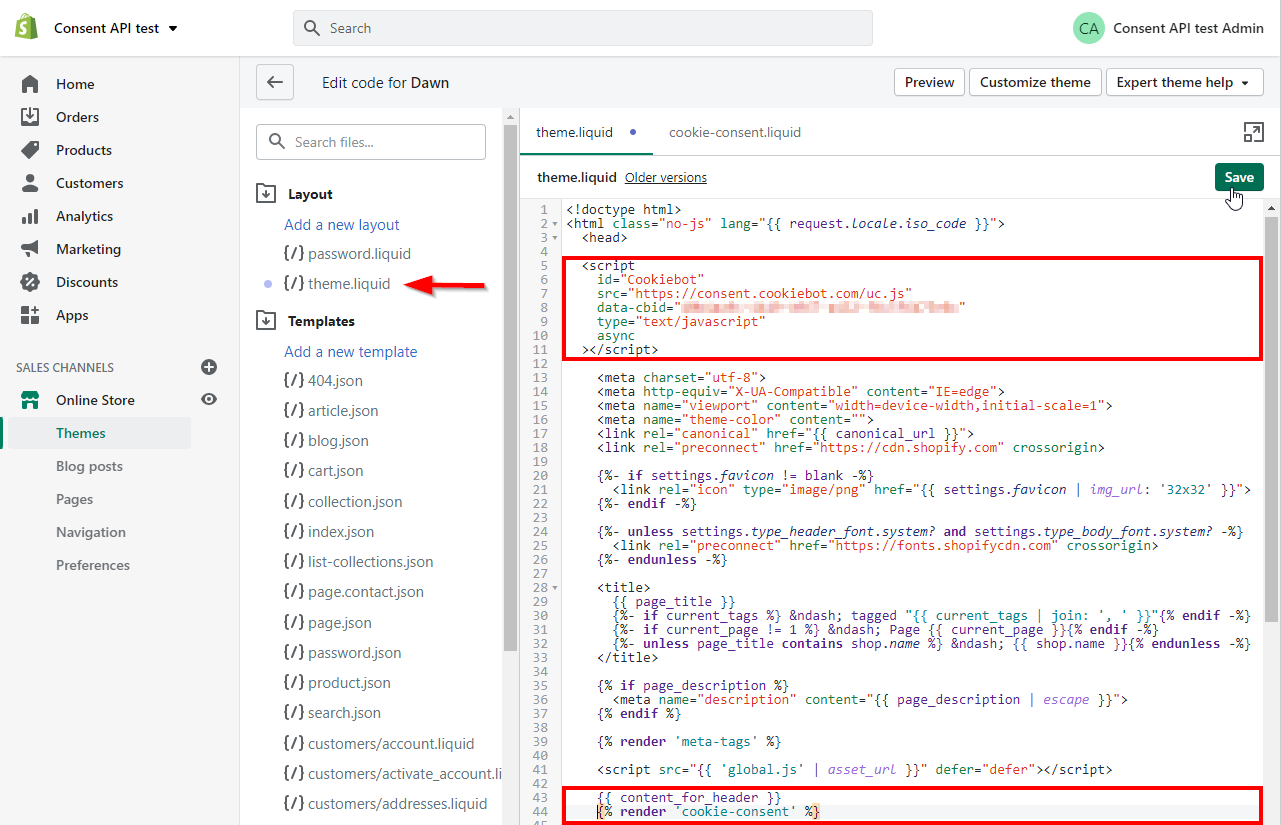Image resolution: width=1281 pixels, height=825 pixels.
Task: Open Pages in the sidebar
Action: 74,499
